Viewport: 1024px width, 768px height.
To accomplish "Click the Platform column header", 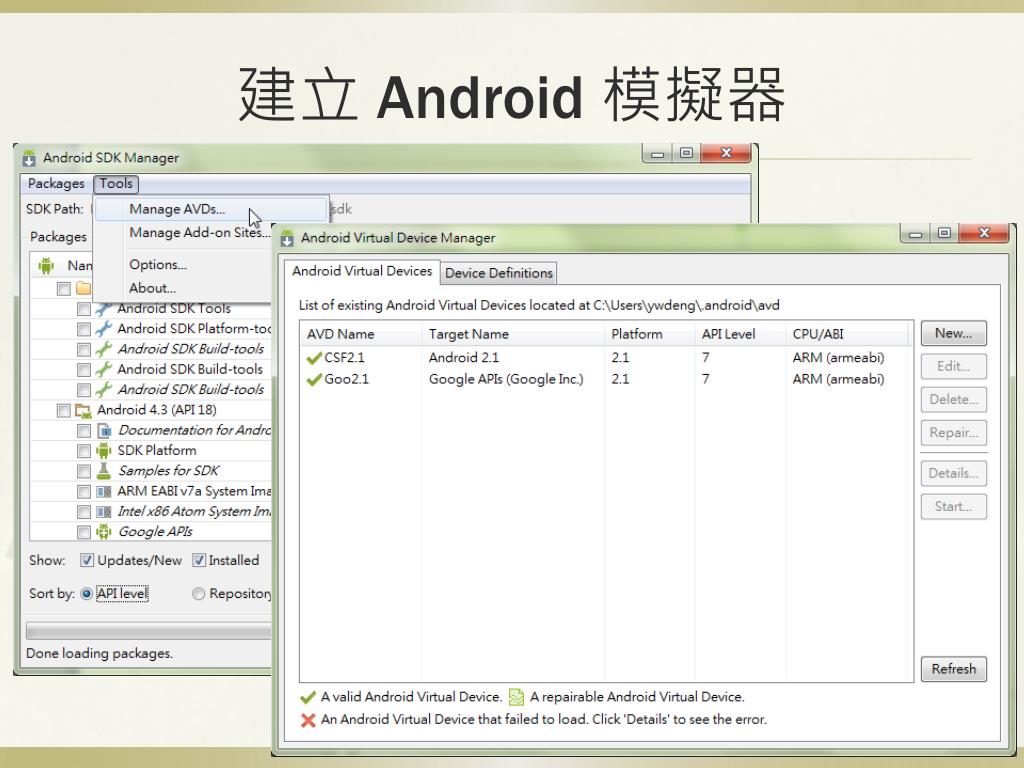I will click(x=650, y=334).
